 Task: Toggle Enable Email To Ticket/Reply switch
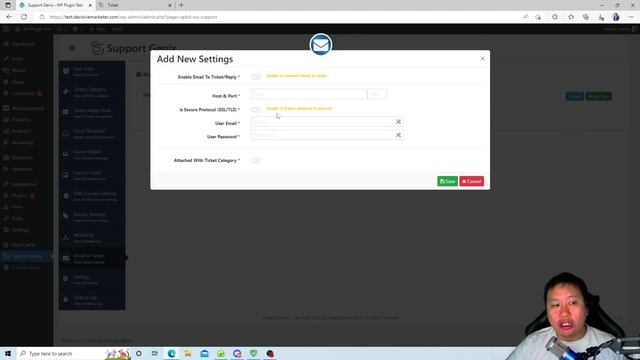256,76
